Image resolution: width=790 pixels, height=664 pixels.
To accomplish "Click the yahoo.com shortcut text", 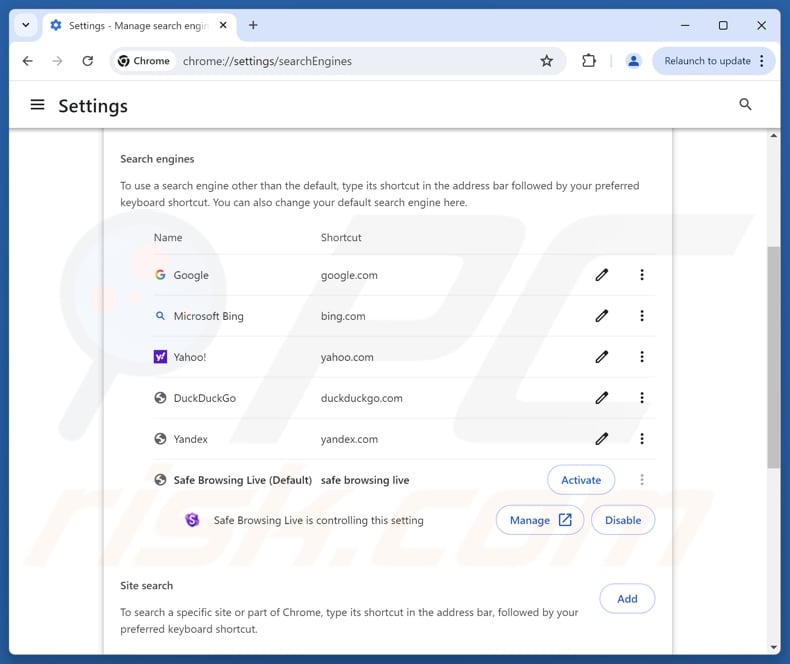I will (x=347, y=357).
